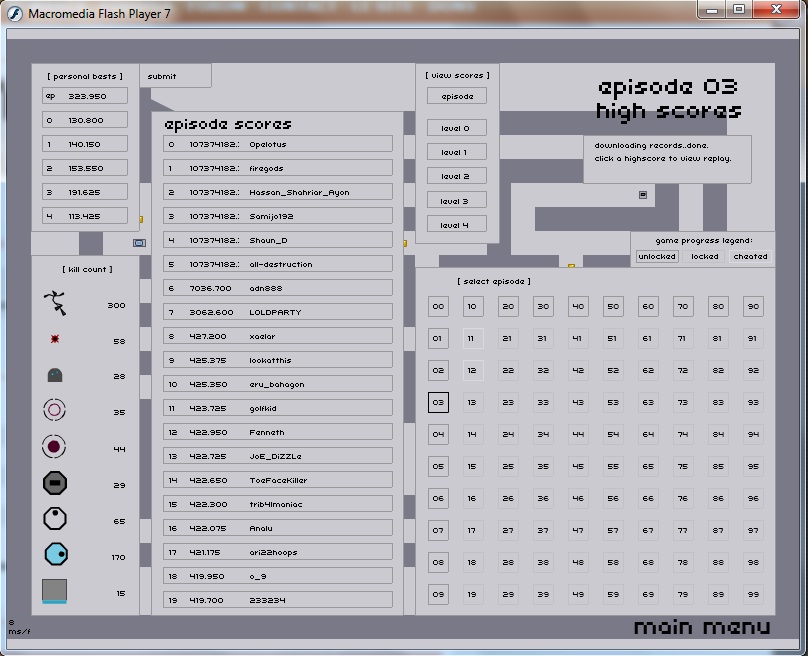
Task: View scores for the whole episode
Action: coord(456,96)
